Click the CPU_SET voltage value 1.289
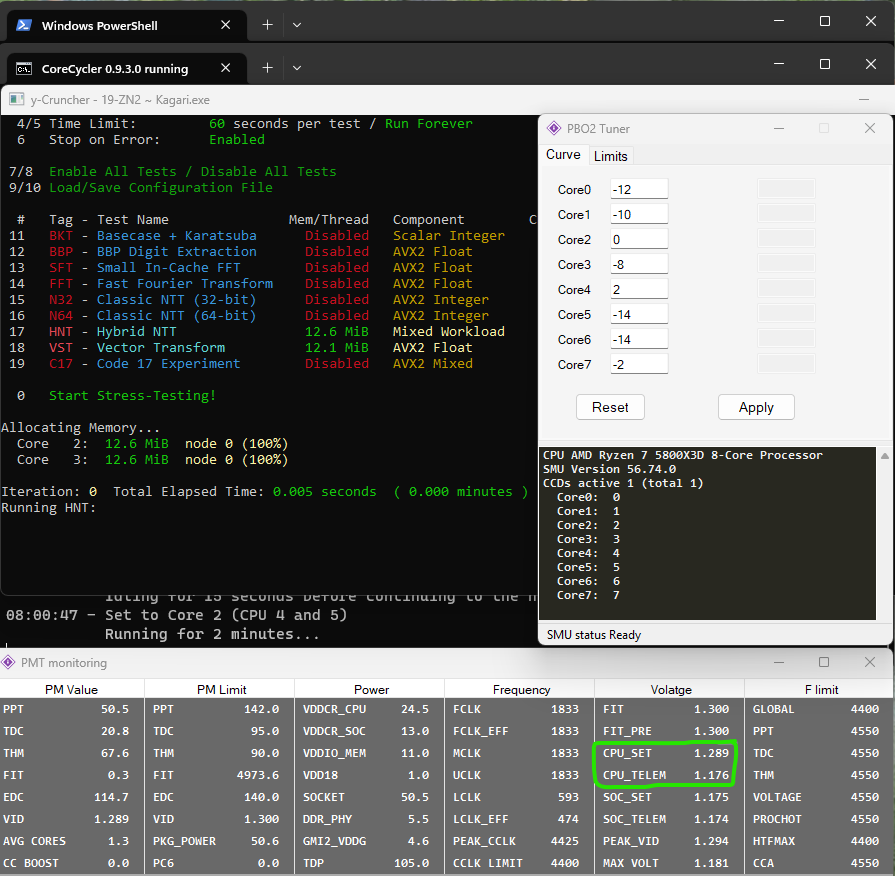Screen dimensions: 895x876 tap(711, 753)
